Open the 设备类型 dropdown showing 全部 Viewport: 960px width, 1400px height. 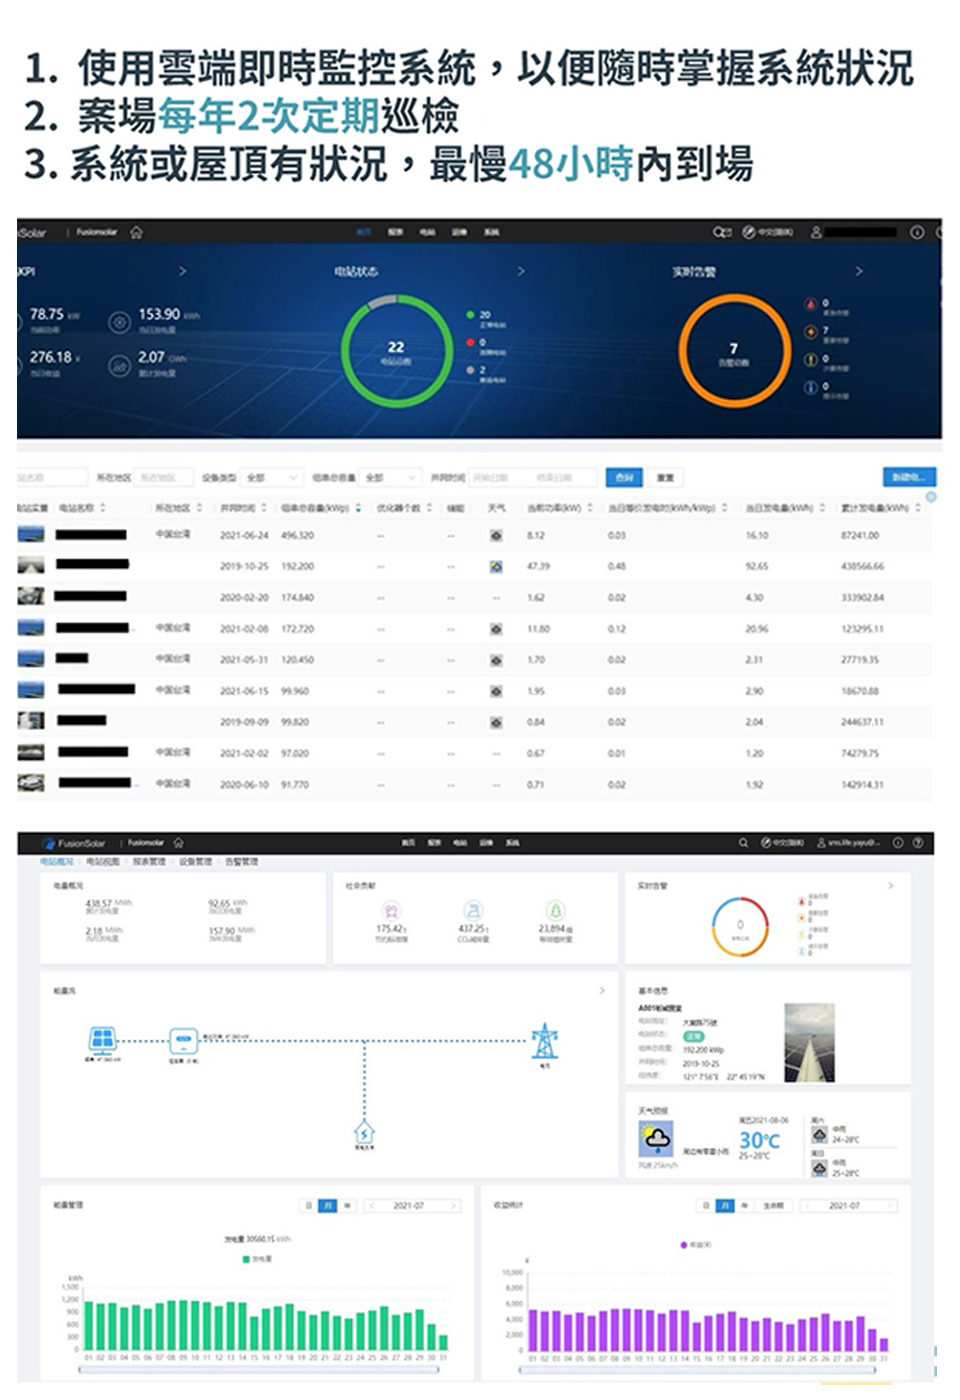(271, 478)
